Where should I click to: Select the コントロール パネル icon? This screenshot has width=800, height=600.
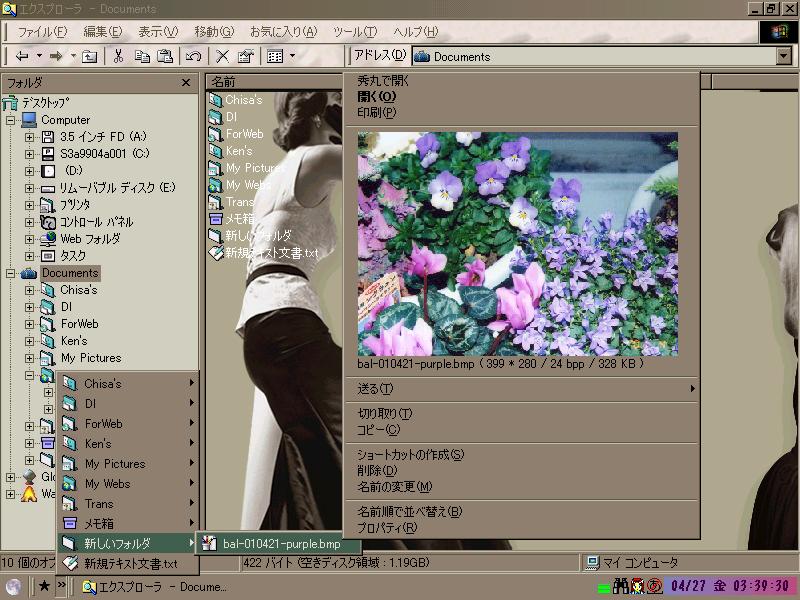coord(48,222)
